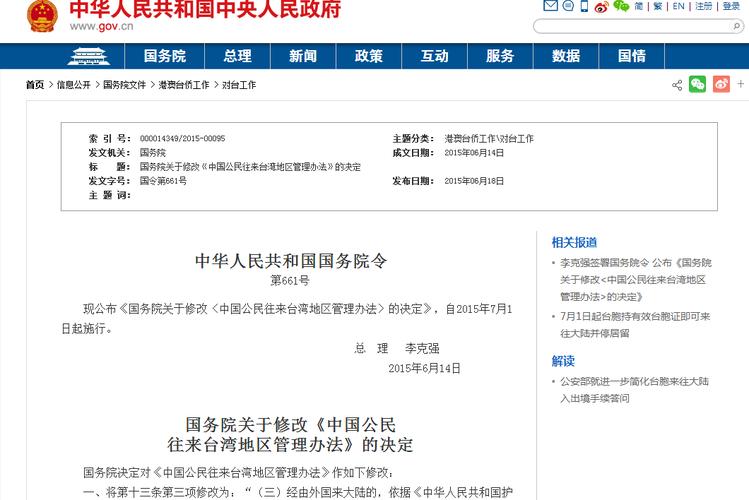Click the building home icon in the navigation bar
Viewport: 749px width, 500px height.
(88, 56)
